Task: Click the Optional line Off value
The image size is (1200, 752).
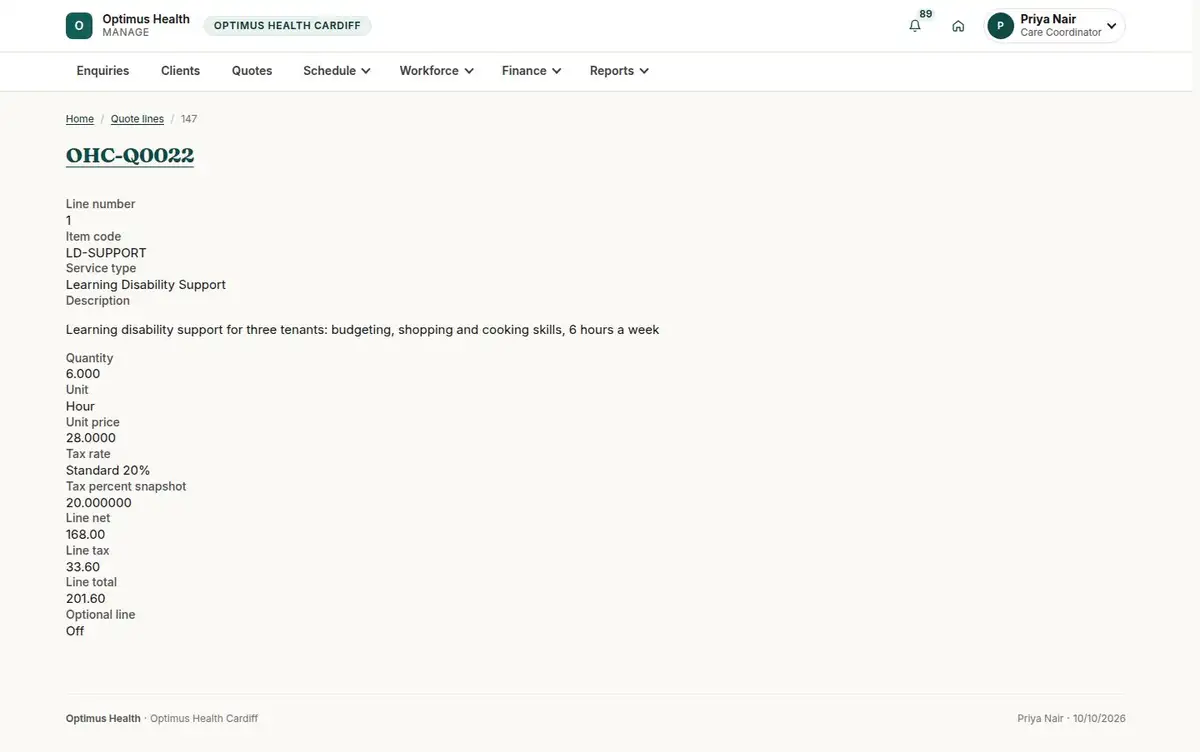Action: [75, 631]
